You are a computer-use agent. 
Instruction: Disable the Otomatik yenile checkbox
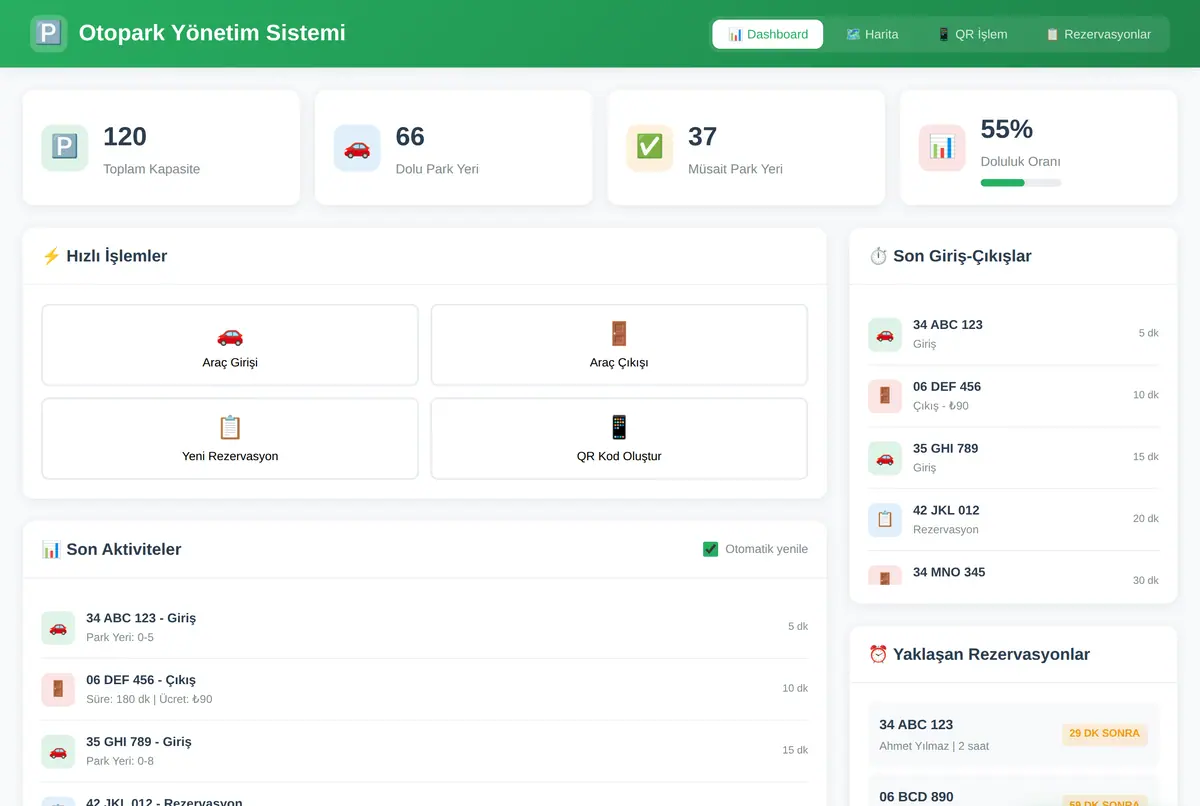(711, 549)
